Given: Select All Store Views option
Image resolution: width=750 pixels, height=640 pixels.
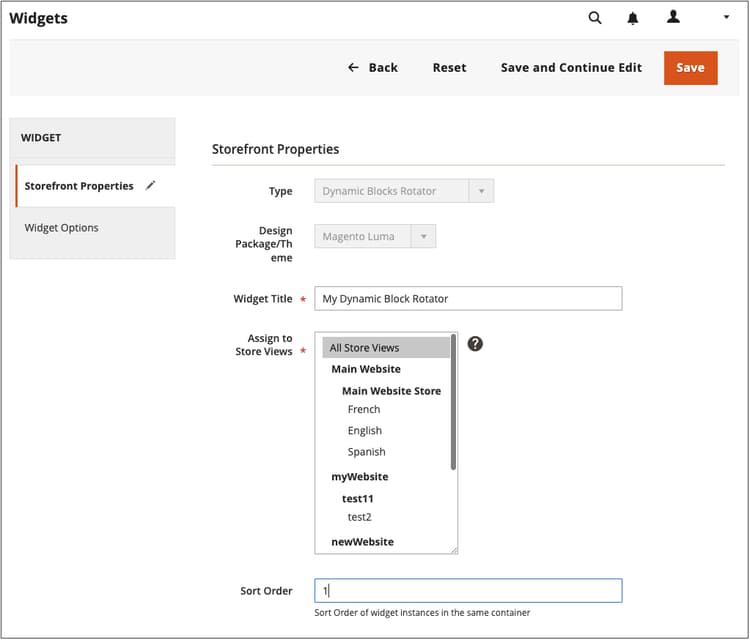Looking at the screenshot, I should tap(385, 348).
